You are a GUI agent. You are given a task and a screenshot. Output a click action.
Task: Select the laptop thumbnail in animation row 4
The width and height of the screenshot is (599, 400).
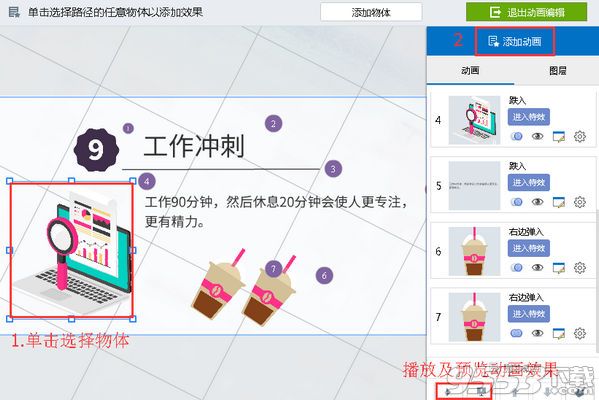(474, 120)
